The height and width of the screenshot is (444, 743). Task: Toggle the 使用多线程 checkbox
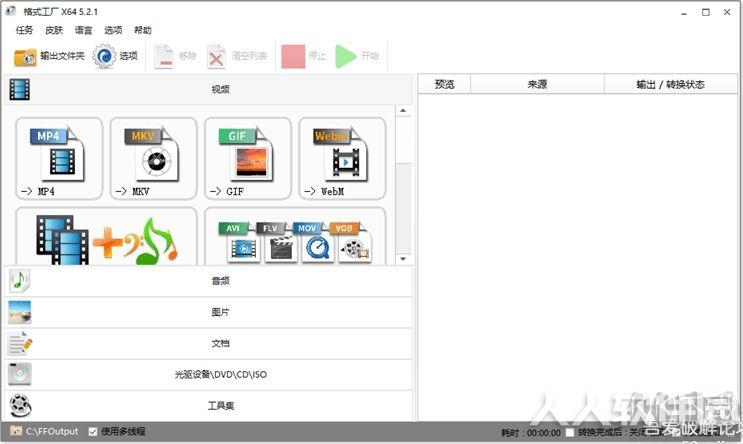point(93,432)
